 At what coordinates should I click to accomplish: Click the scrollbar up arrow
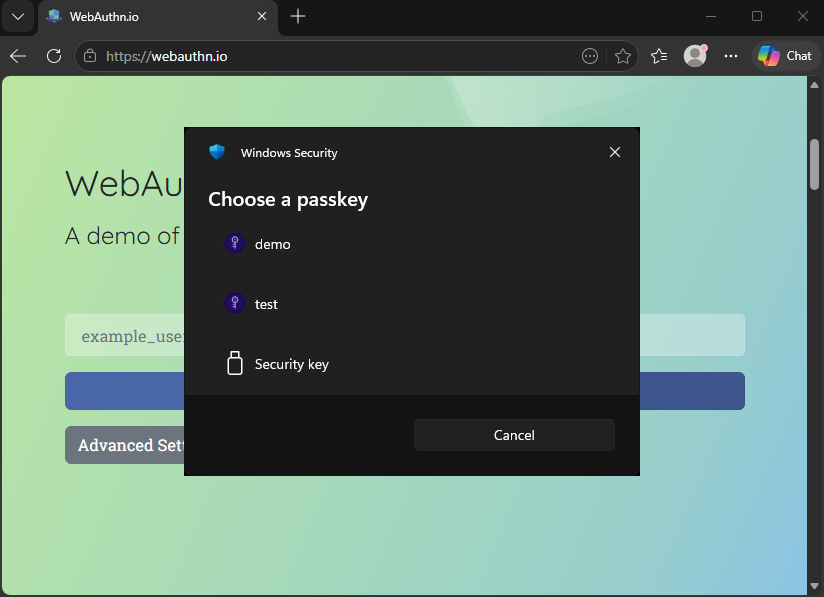(x=815, y=85)
